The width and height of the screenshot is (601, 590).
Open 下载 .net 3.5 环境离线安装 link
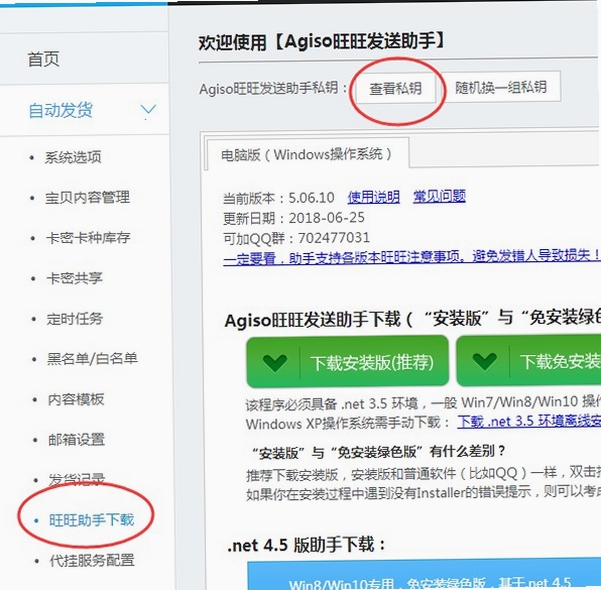click(x=529, y=421)
